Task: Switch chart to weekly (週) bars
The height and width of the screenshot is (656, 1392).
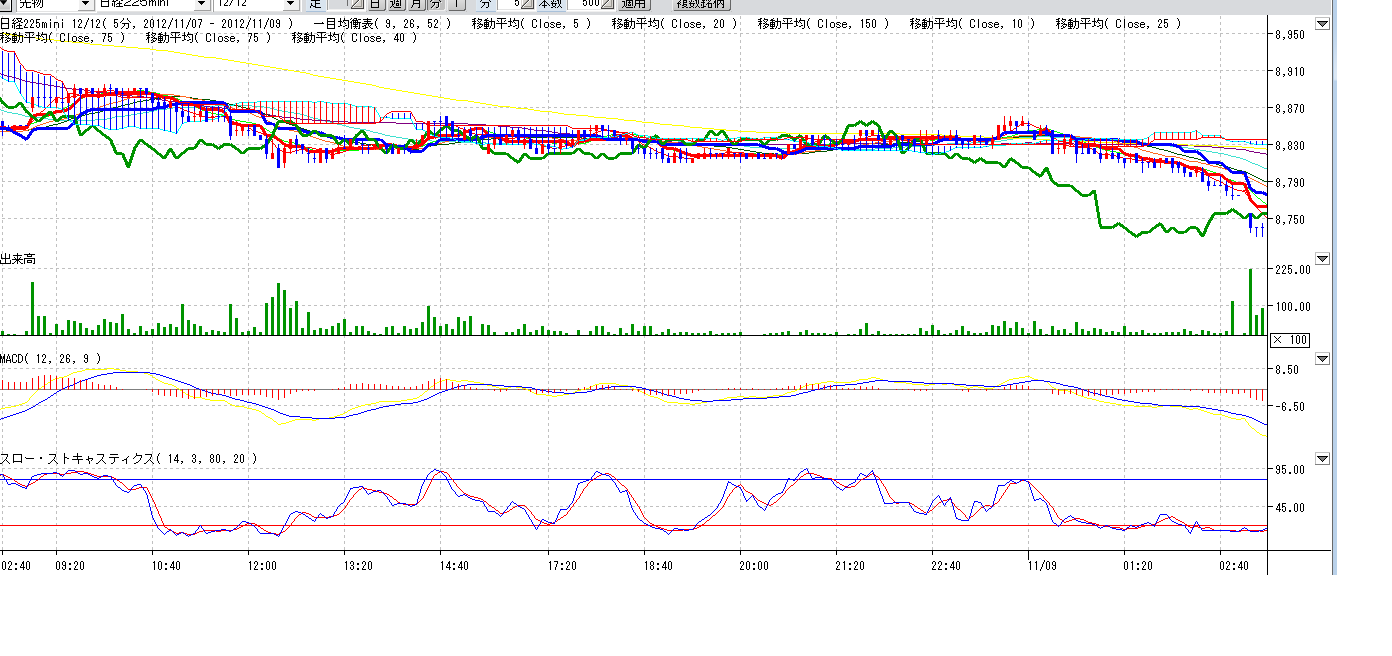Action: (x=395, y=4)
